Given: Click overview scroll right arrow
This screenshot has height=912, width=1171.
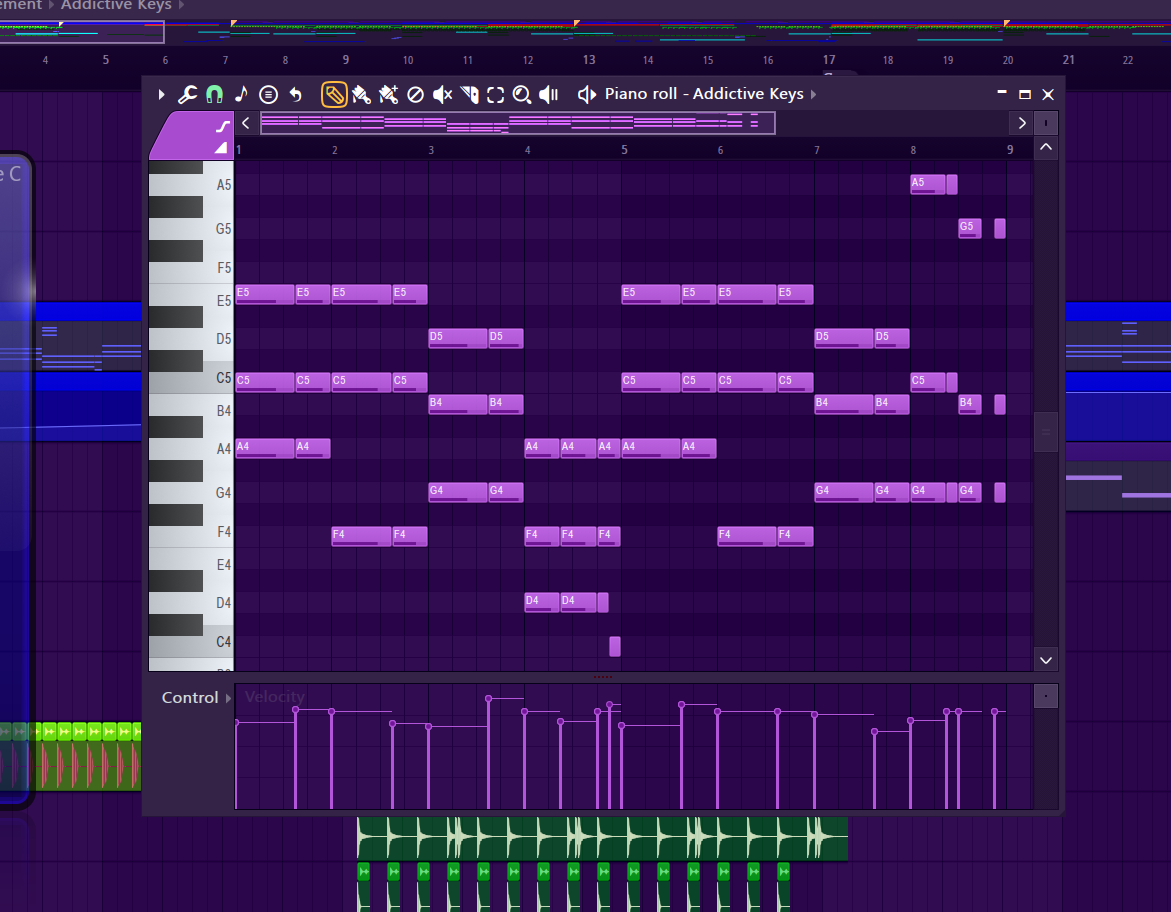Looking at the screenshot, I should point(1022,123).
